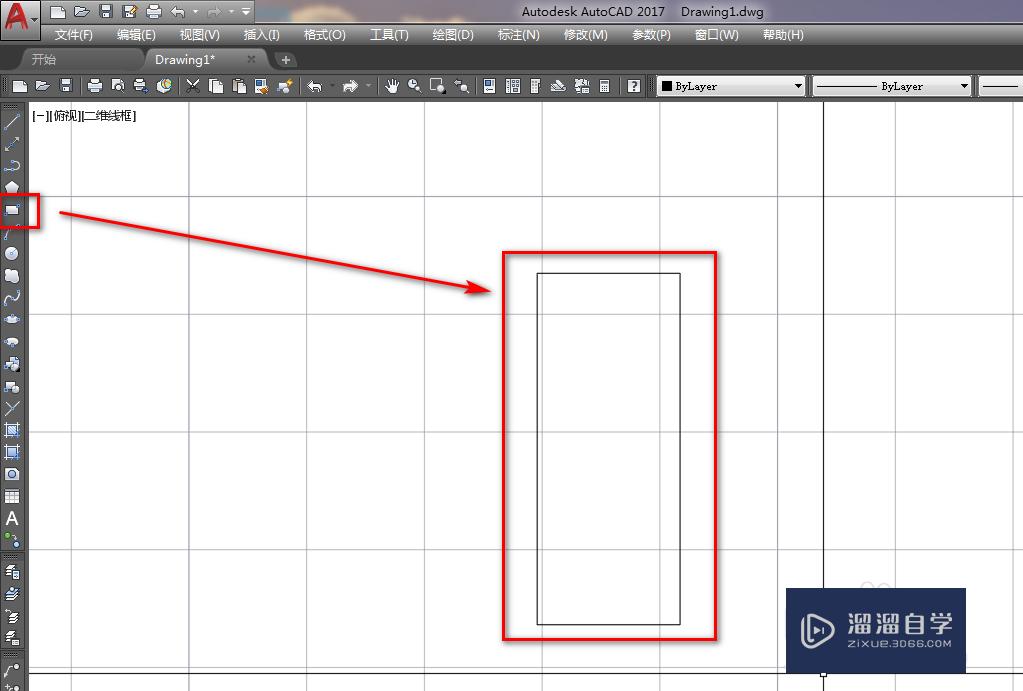
Task: Select the Polygon tool
Action: pyautogui.click(x=13, y=186)
